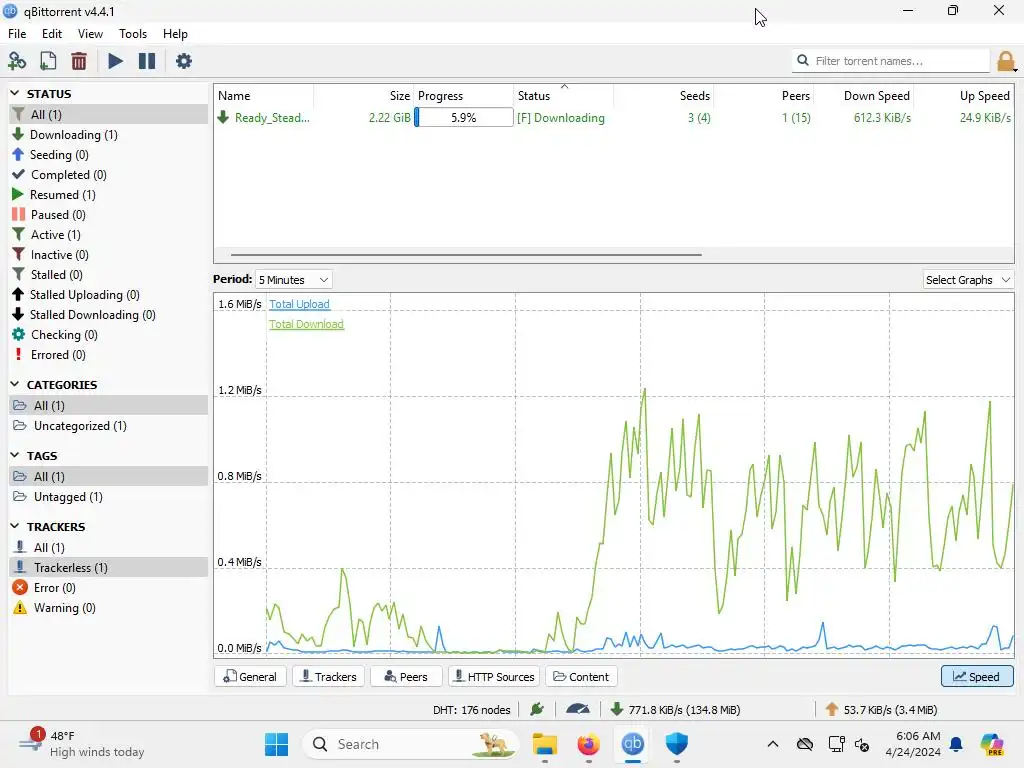This screenshot has height=768, width=1024.
Task: Select the Inactive (0) status filter
Action: [108, 255]
